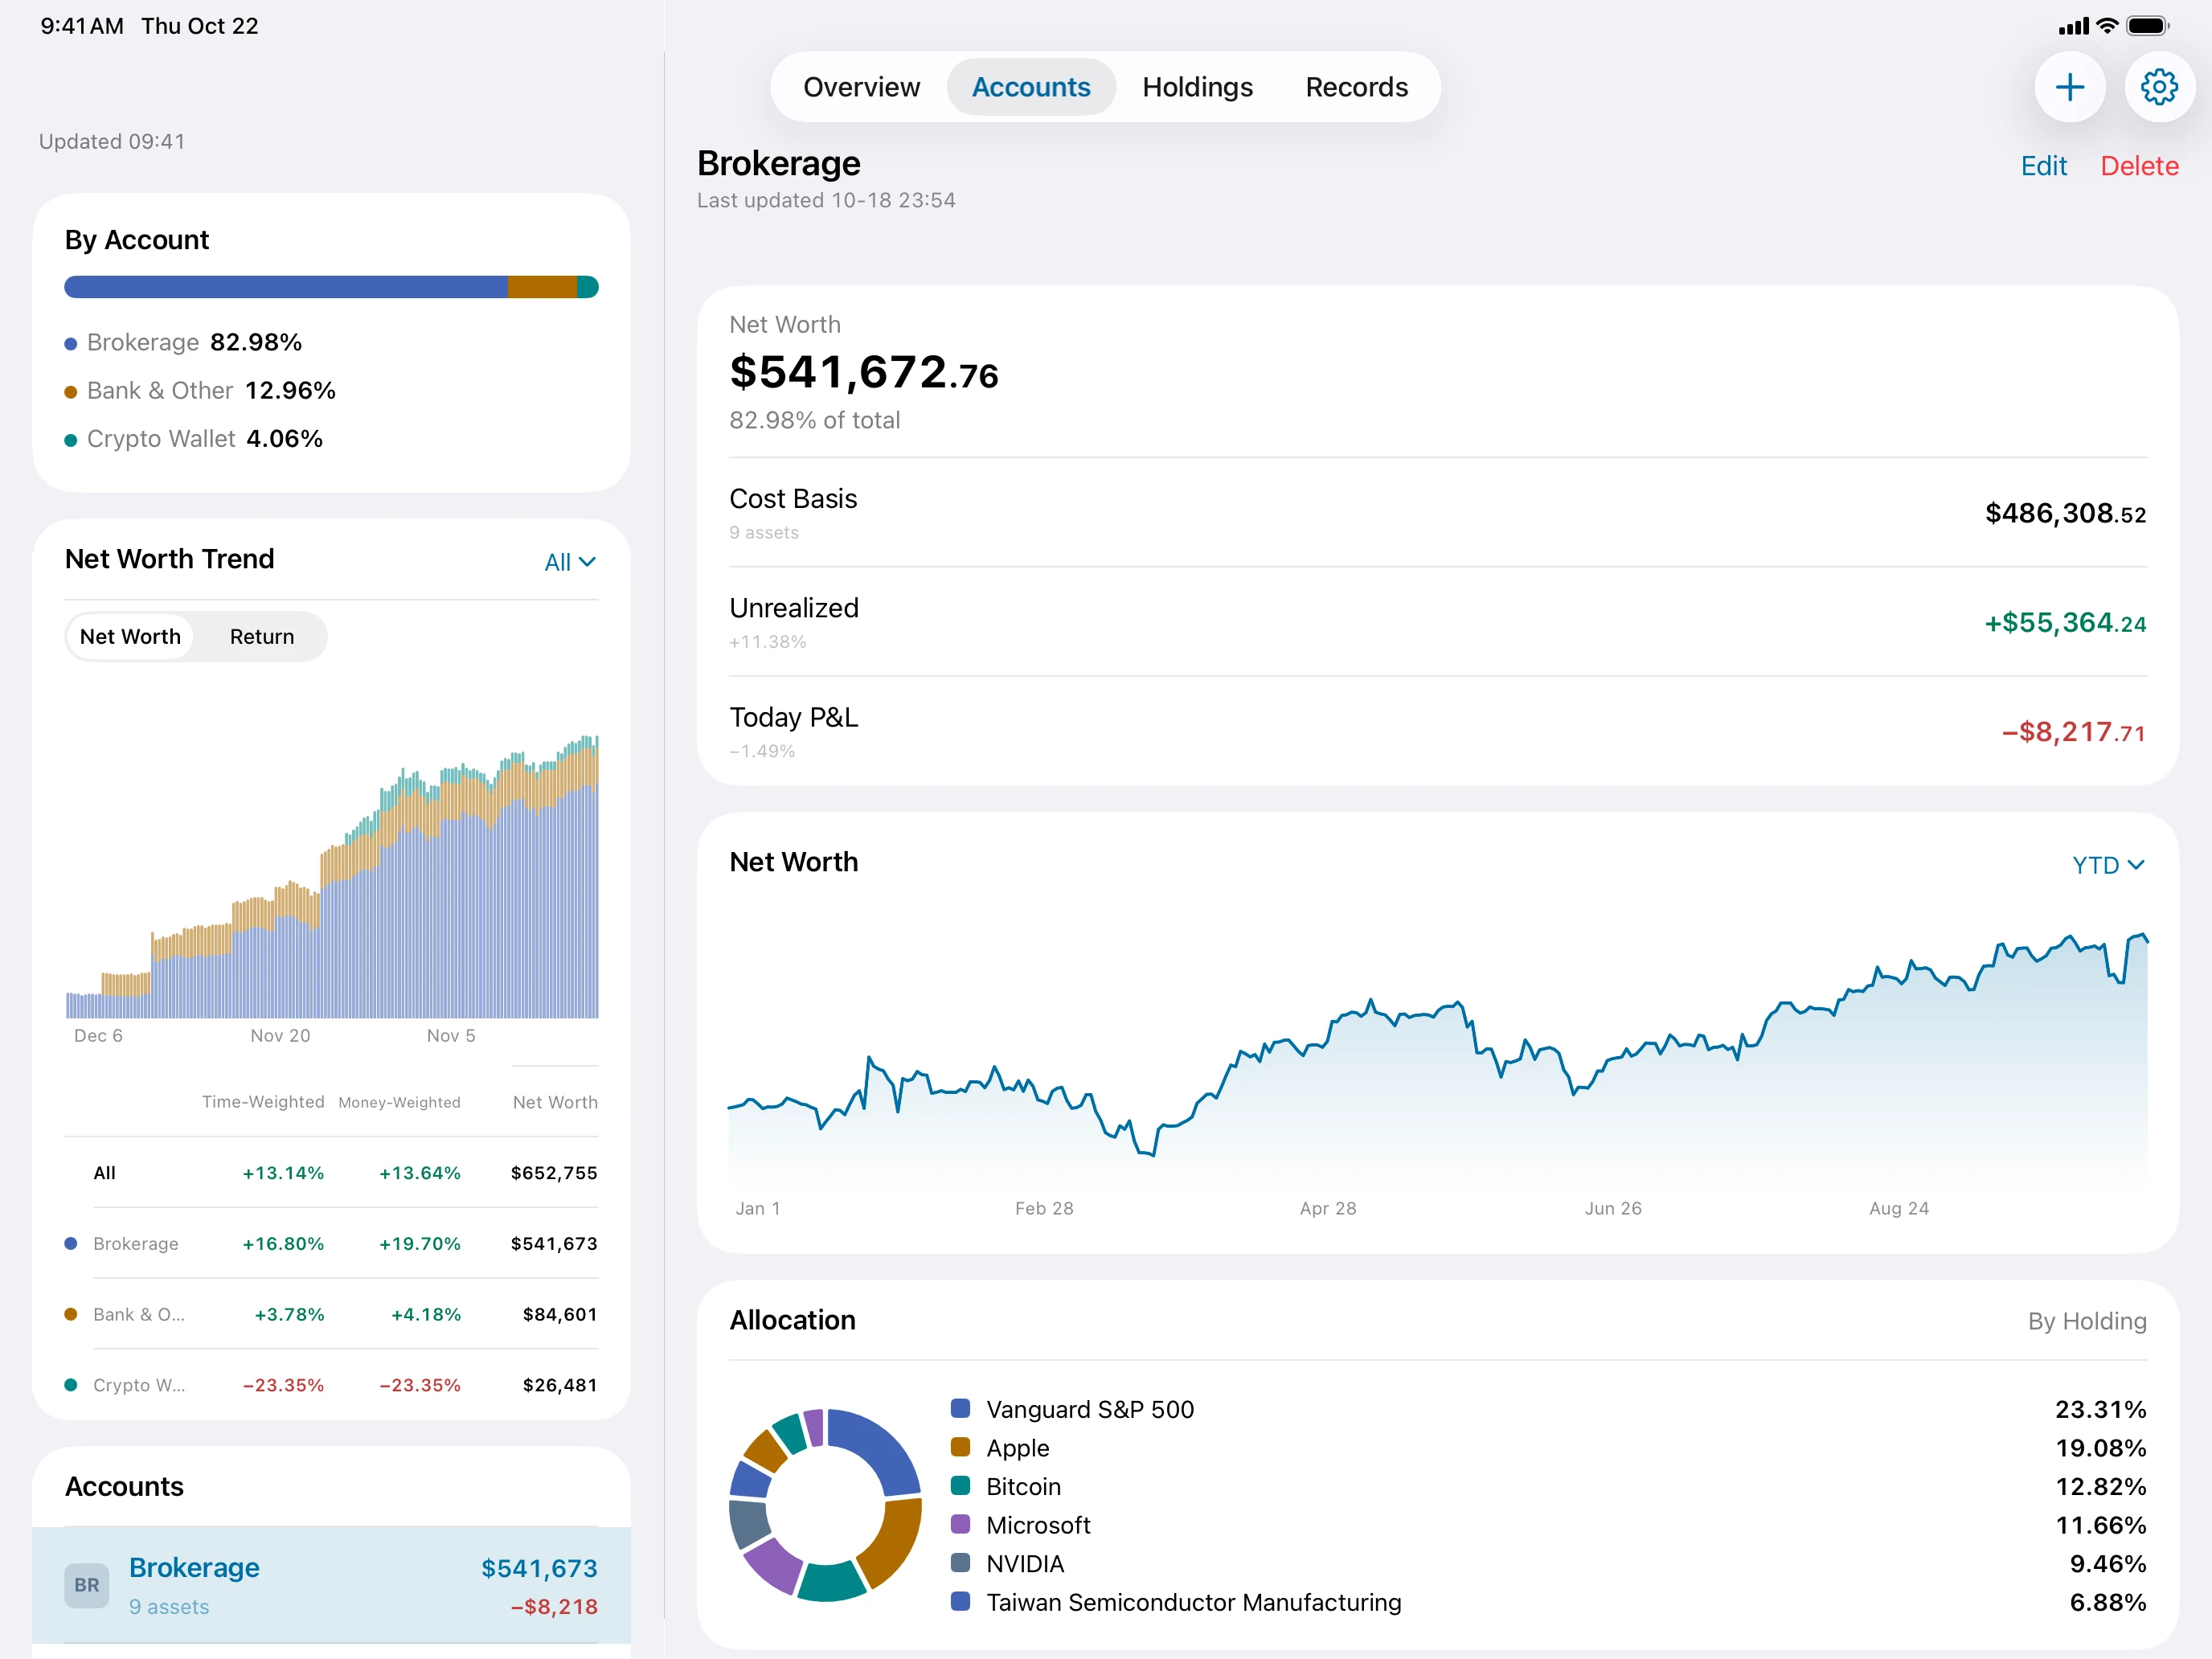Open the Brokerage account row
The width and height of the screenshot is (2212, 1659).
(x=331, y=1585)
